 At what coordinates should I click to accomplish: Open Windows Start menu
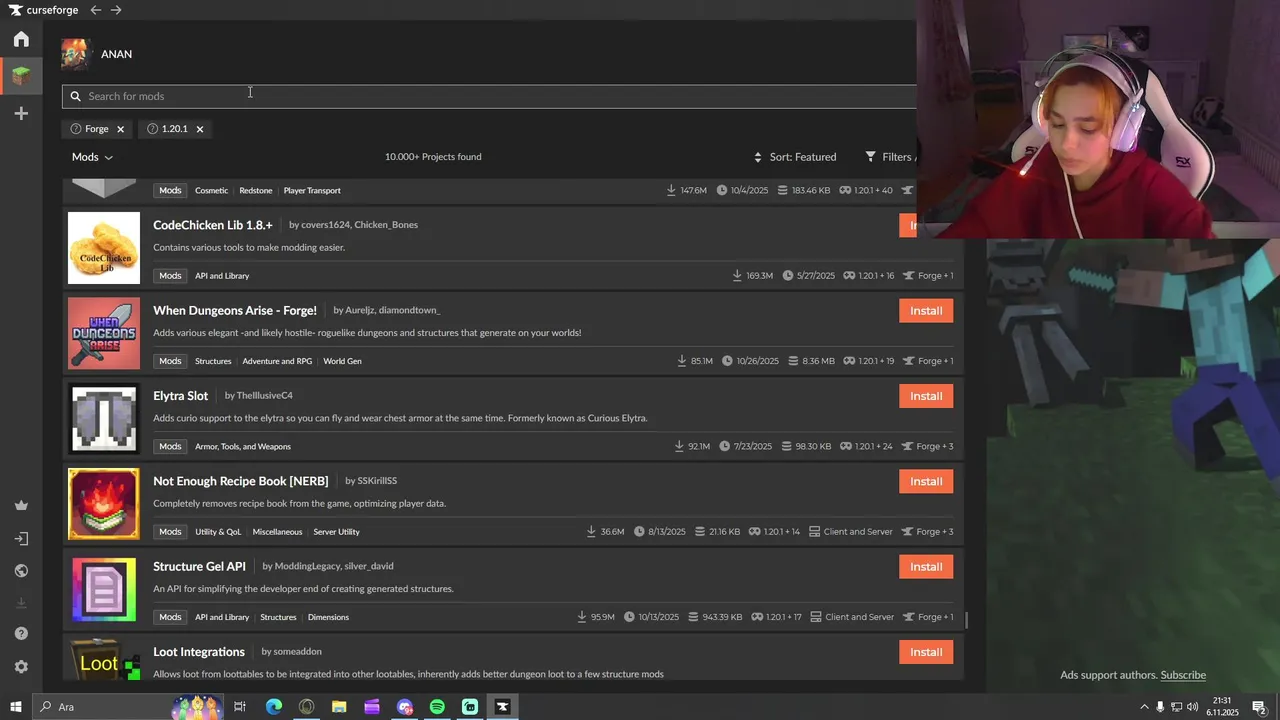pyautogui.click(x=15, y=707)
